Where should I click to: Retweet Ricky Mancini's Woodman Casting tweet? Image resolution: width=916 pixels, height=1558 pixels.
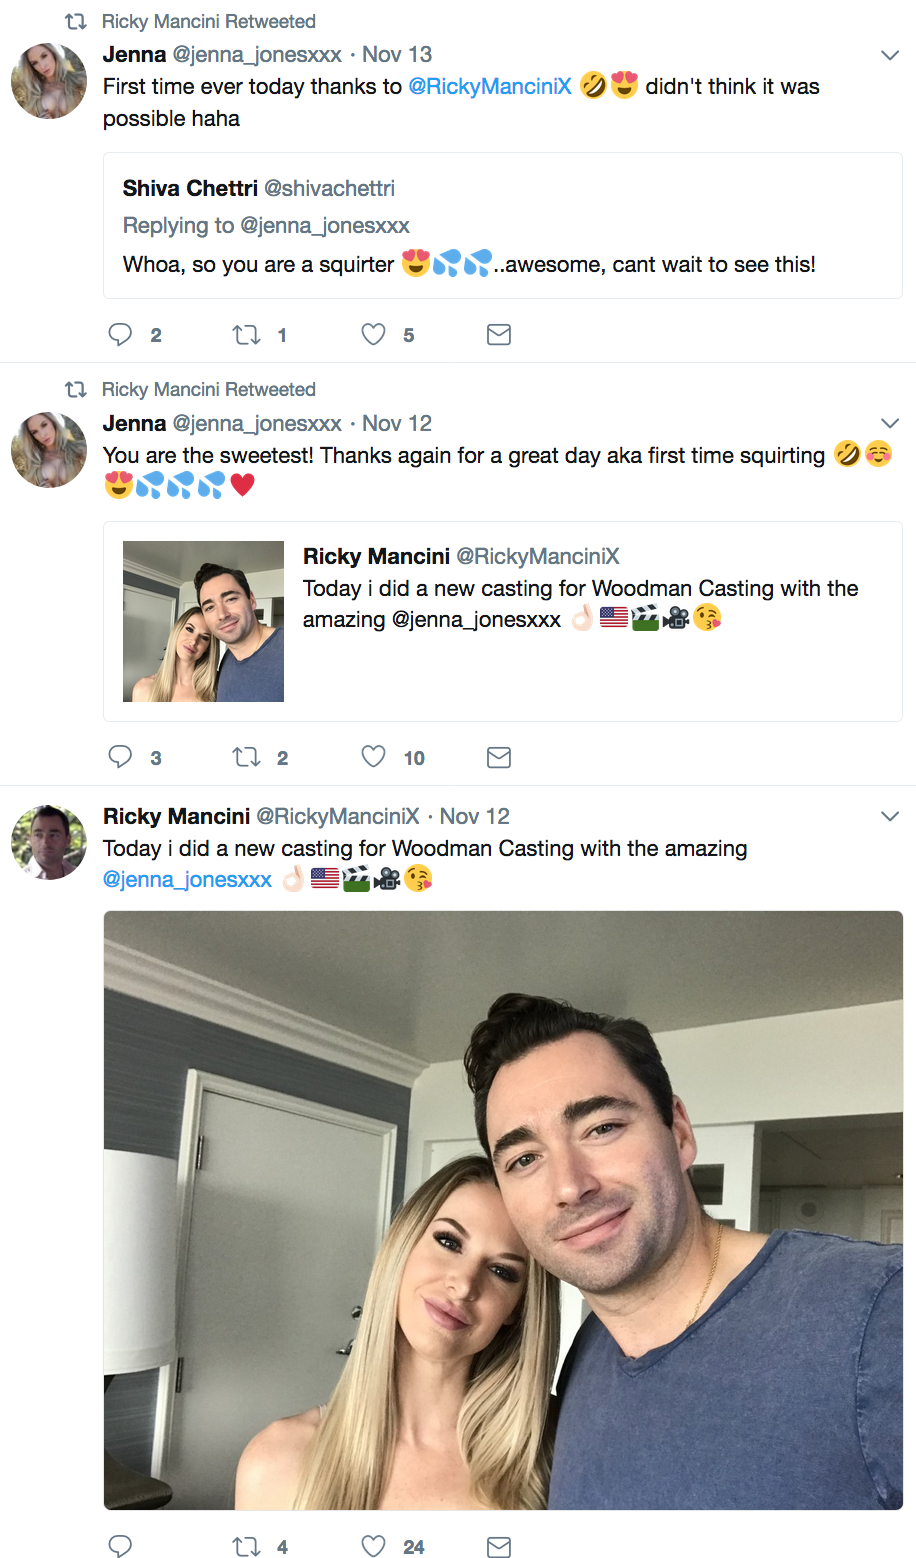coord(246,1546)
